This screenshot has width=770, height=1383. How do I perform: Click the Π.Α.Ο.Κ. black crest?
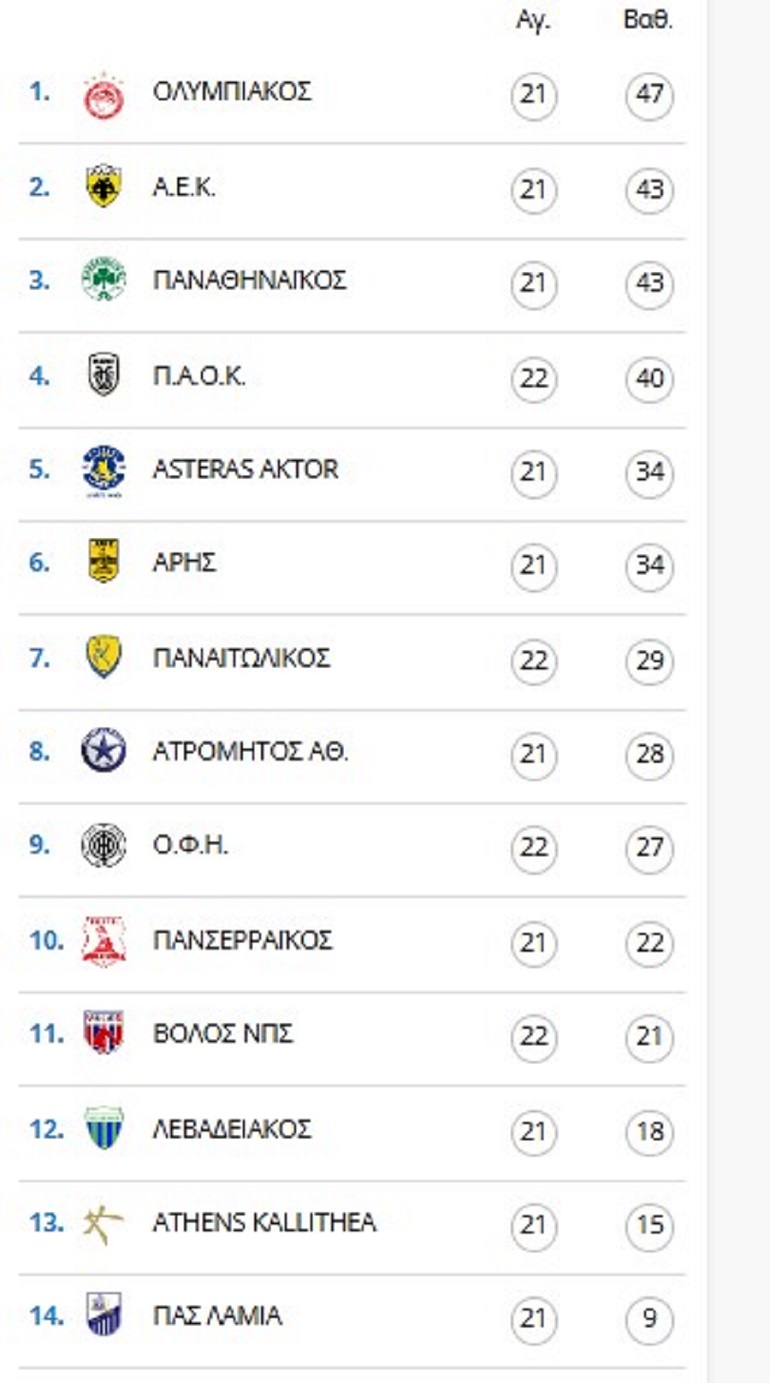pos(103,377)
